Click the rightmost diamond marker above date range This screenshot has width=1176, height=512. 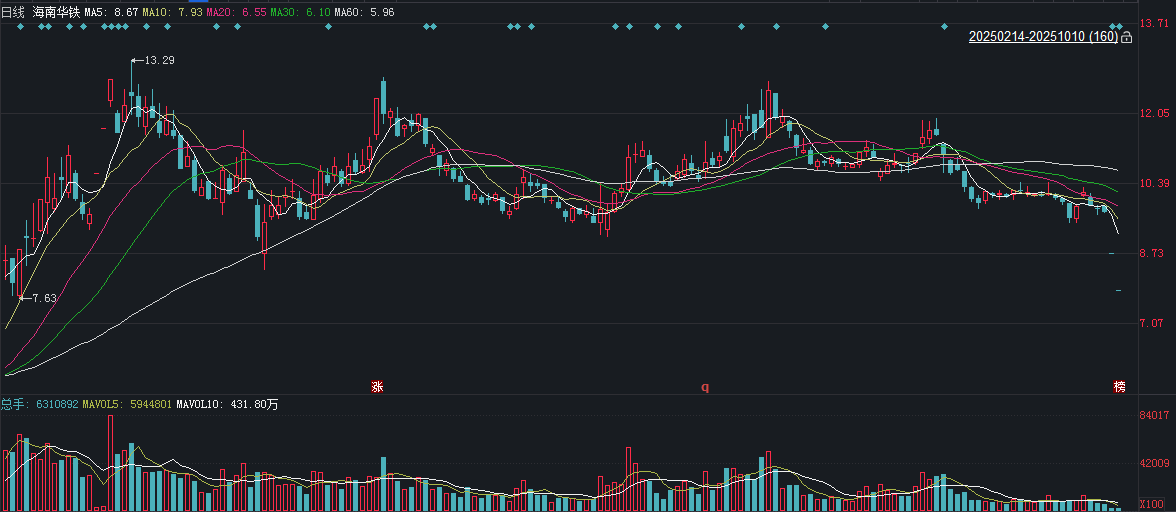coord(1121,27)
